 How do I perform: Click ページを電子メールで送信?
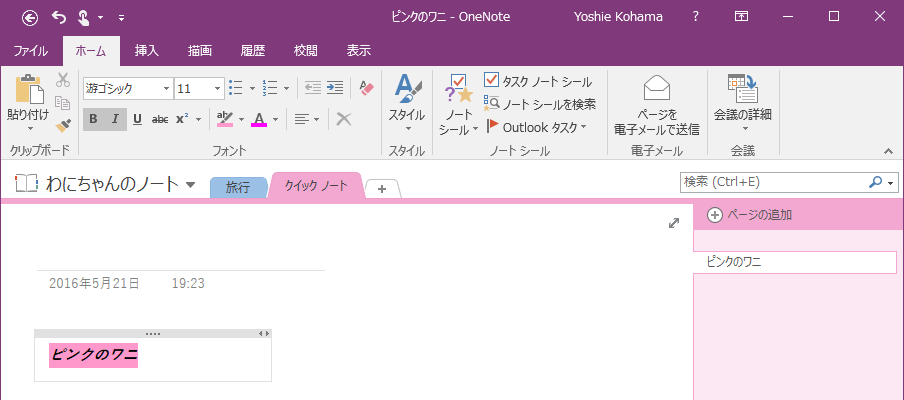[x=657, y=105]
